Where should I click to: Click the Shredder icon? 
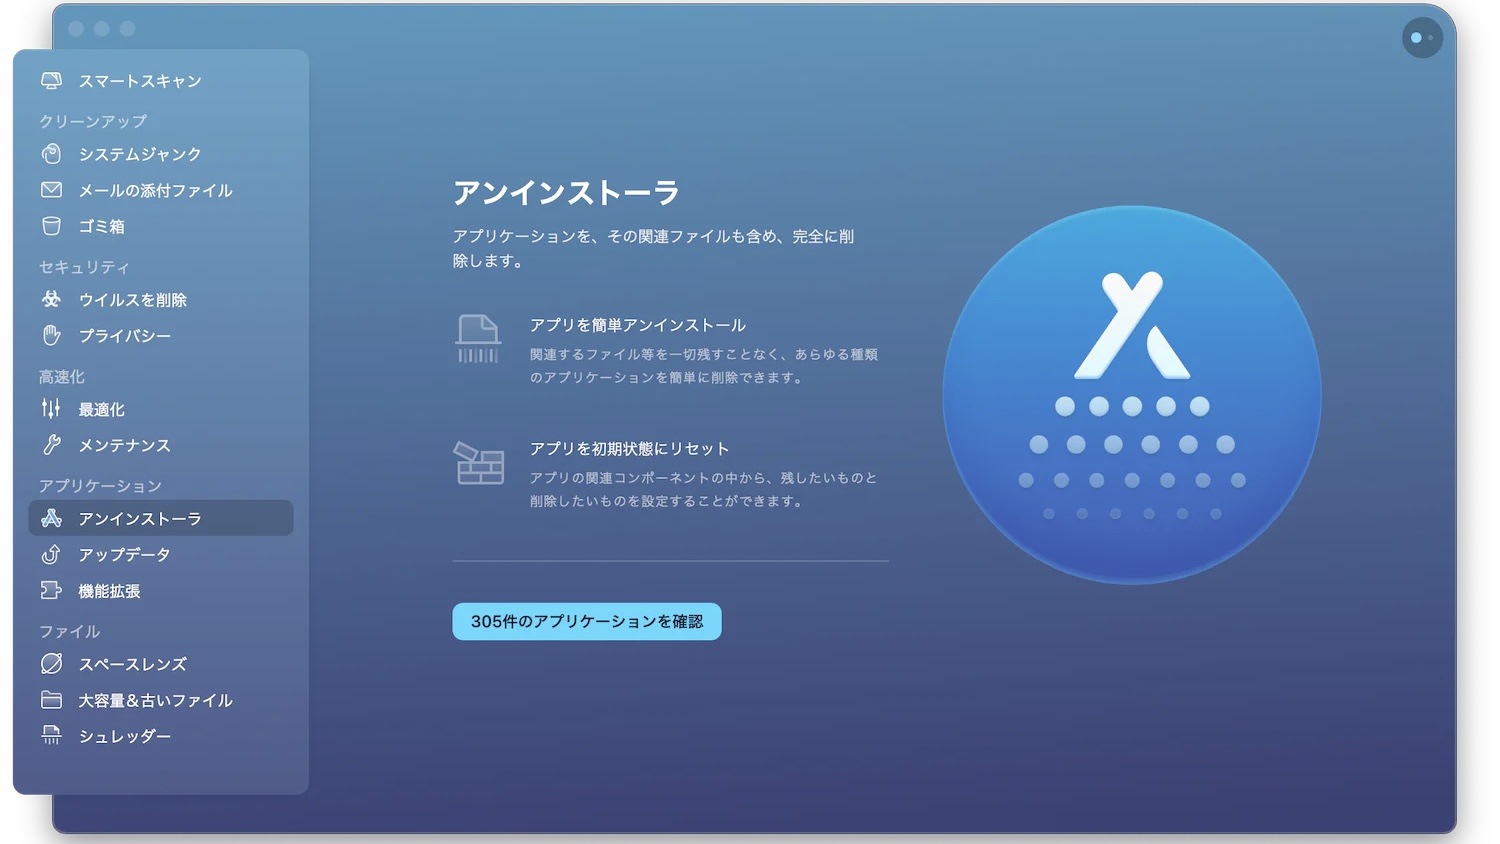point(51,736)
